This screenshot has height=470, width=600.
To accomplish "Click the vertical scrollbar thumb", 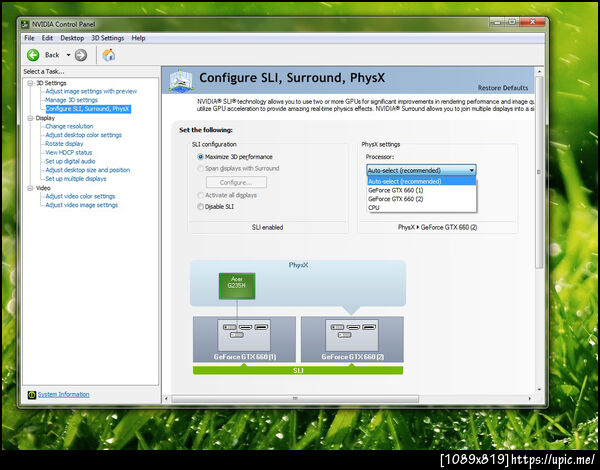I will 539,172.
